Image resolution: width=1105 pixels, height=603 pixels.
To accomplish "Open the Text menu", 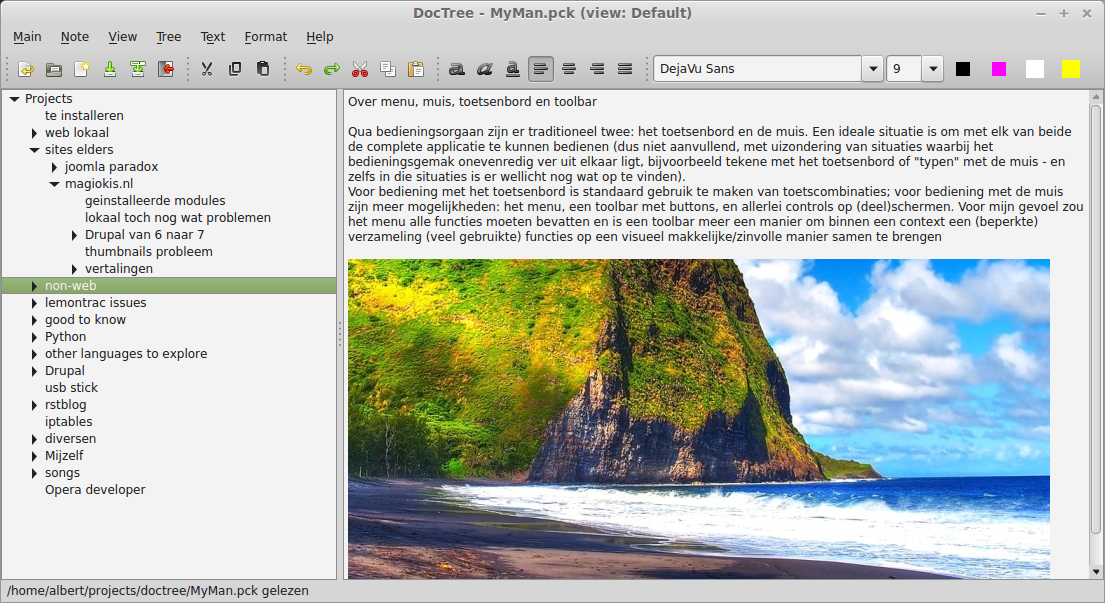I will click(213, 37).
